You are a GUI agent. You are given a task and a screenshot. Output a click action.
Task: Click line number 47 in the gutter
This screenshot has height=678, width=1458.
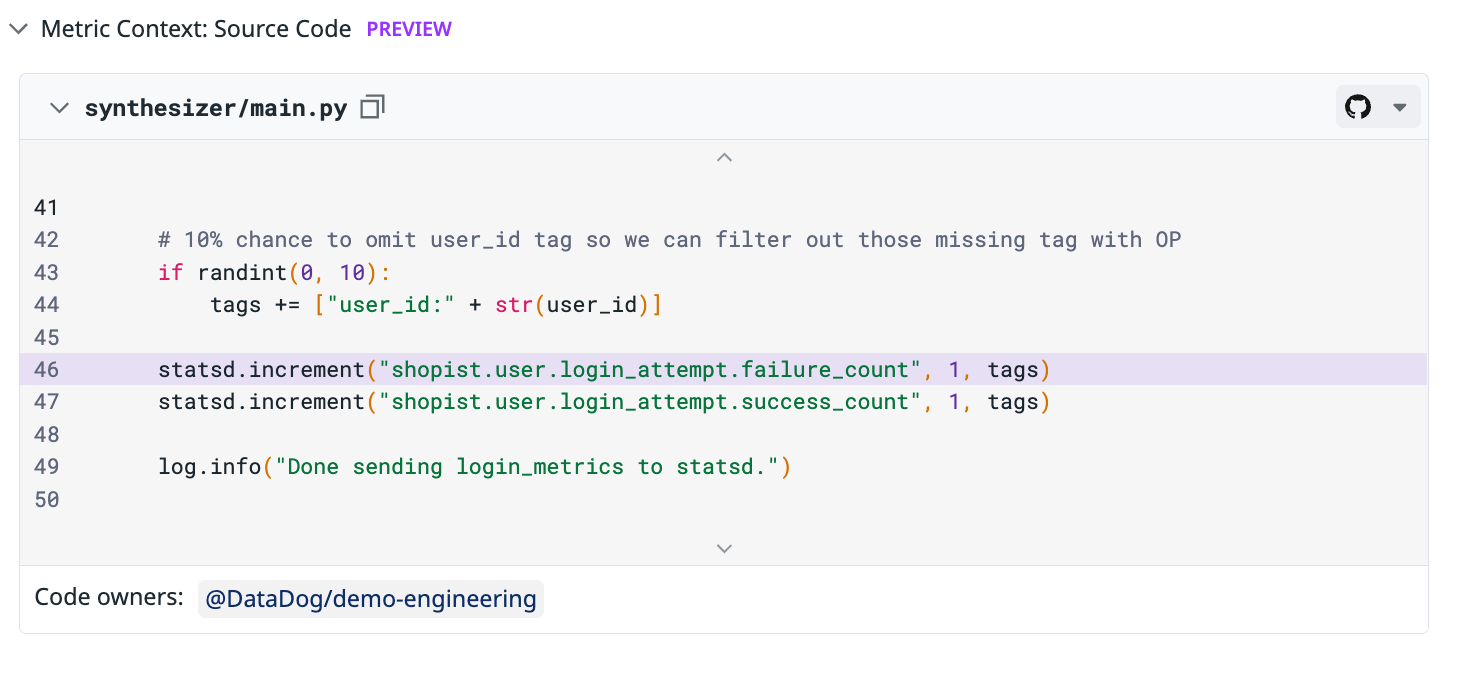46,402
